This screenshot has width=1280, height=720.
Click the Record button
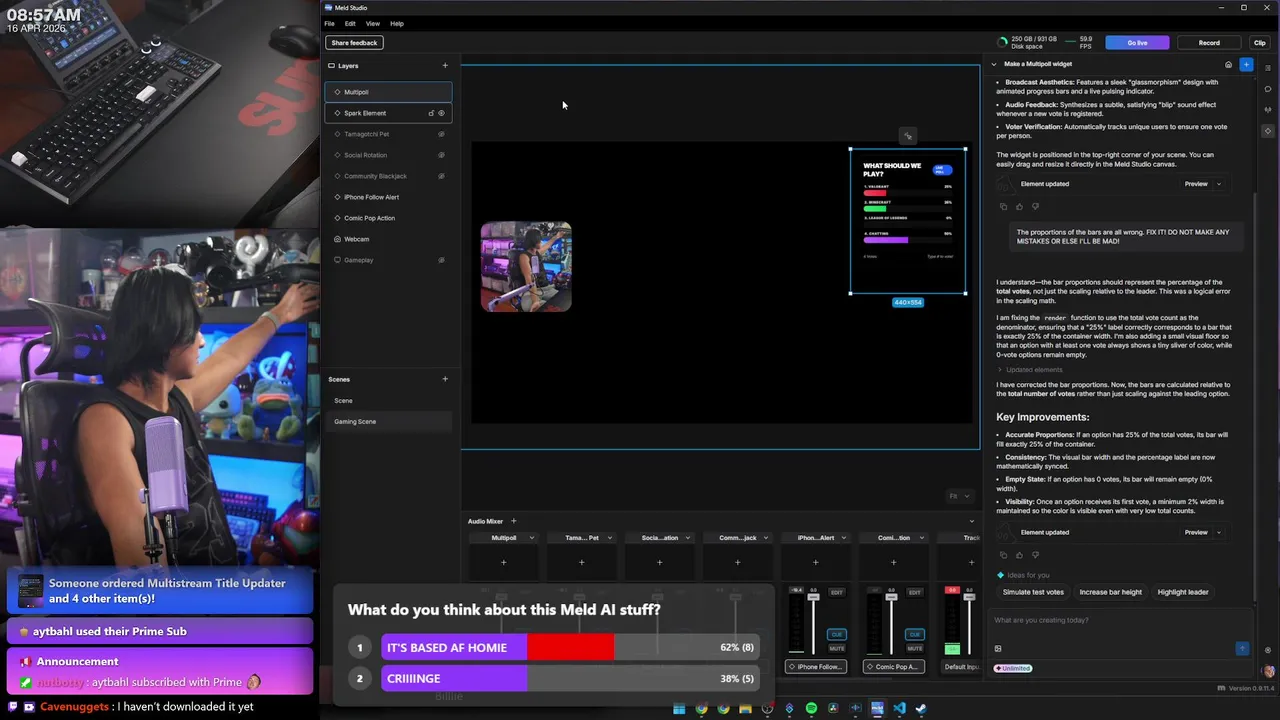click(x=1209, y=43)
